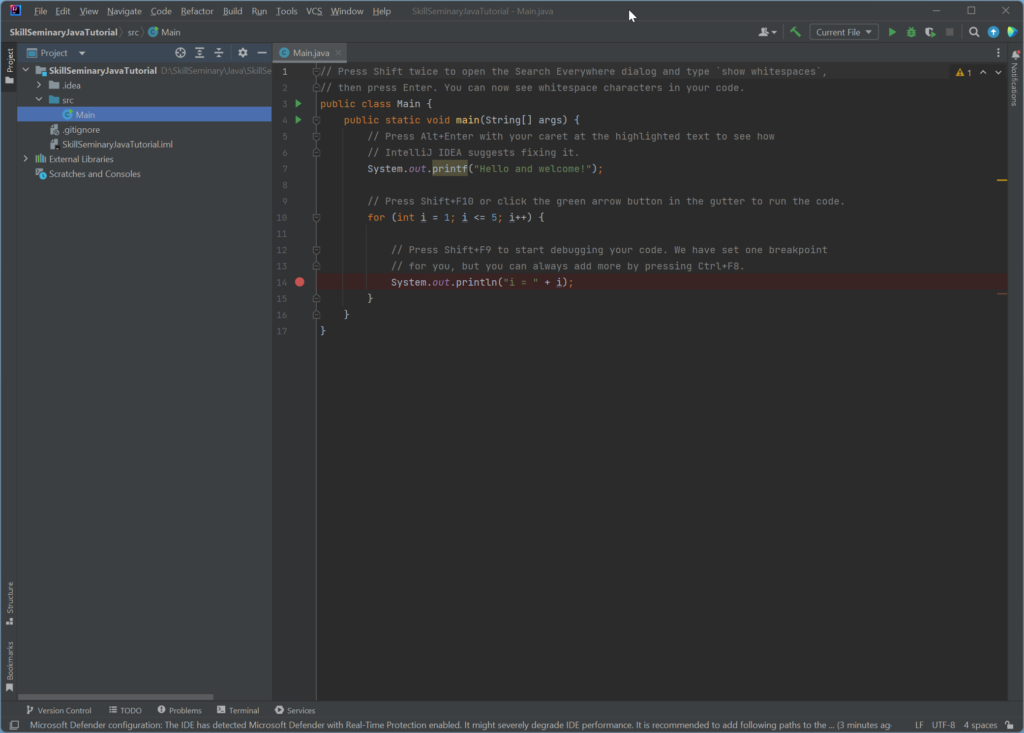This screenshot has width=1024, height=733.
Task: Open the VCS menu
Action: (x=314, y=11)
